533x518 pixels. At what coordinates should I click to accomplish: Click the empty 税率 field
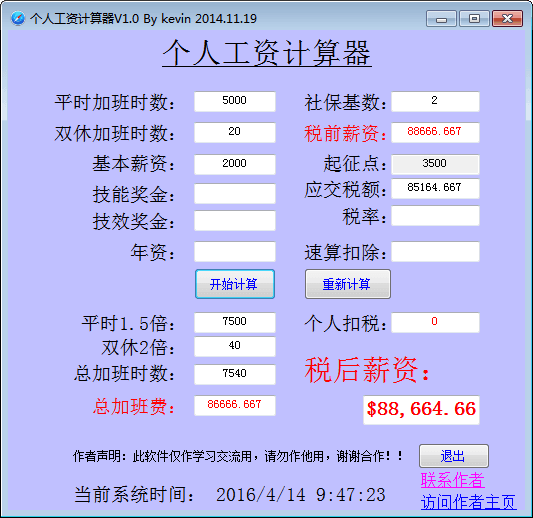click(x=435, y=215)
